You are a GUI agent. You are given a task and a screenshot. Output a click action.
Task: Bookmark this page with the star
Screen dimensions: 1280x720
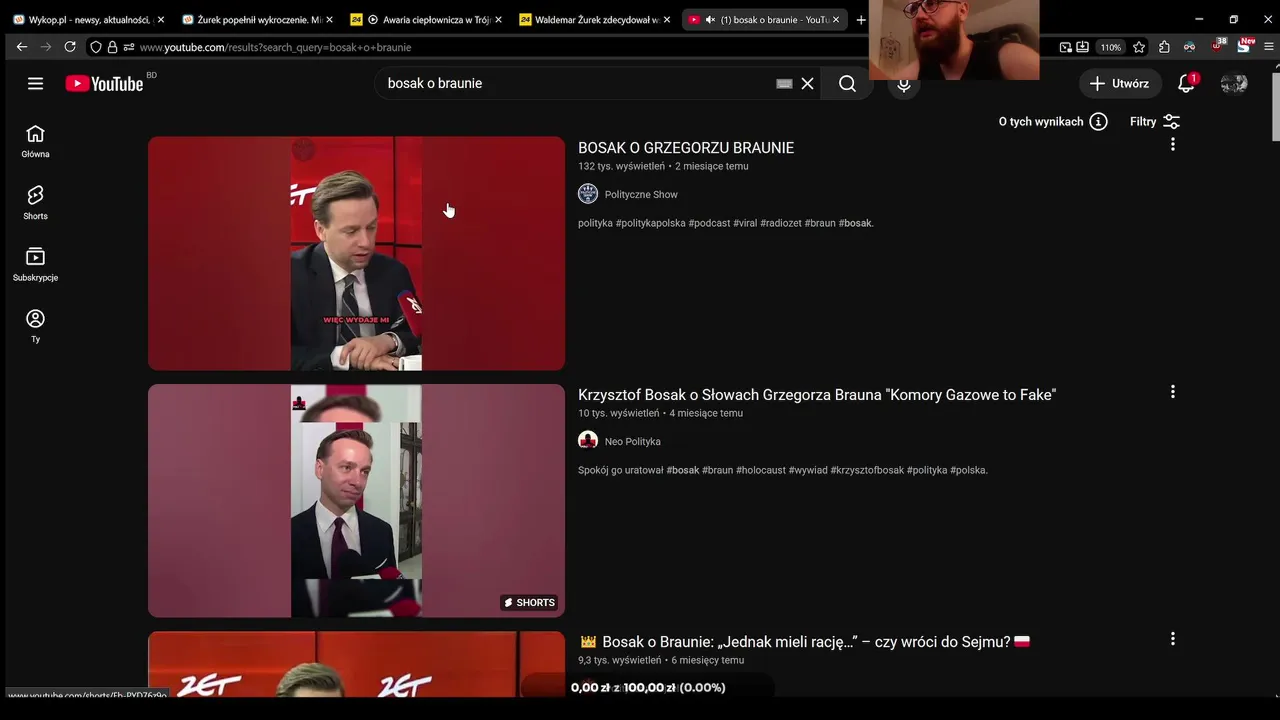pyautogui.click(x=1139, y=47)
